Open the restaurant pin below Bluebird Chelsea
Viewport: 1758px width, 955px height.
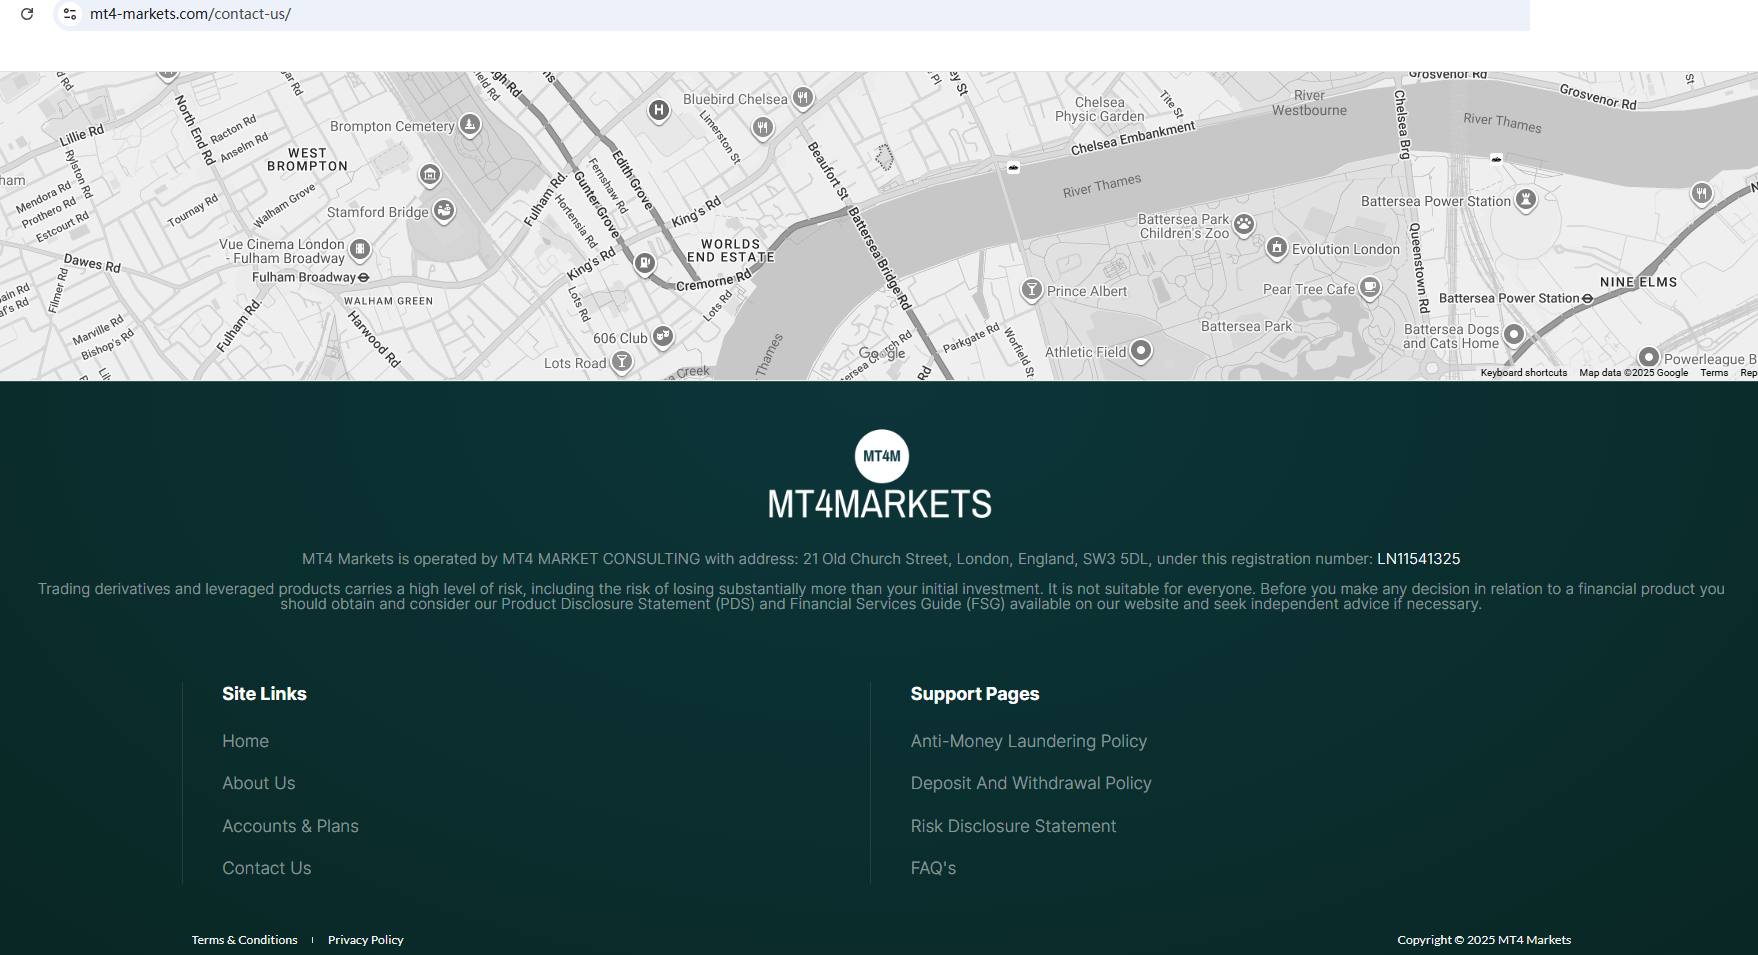tap(763, 127)
